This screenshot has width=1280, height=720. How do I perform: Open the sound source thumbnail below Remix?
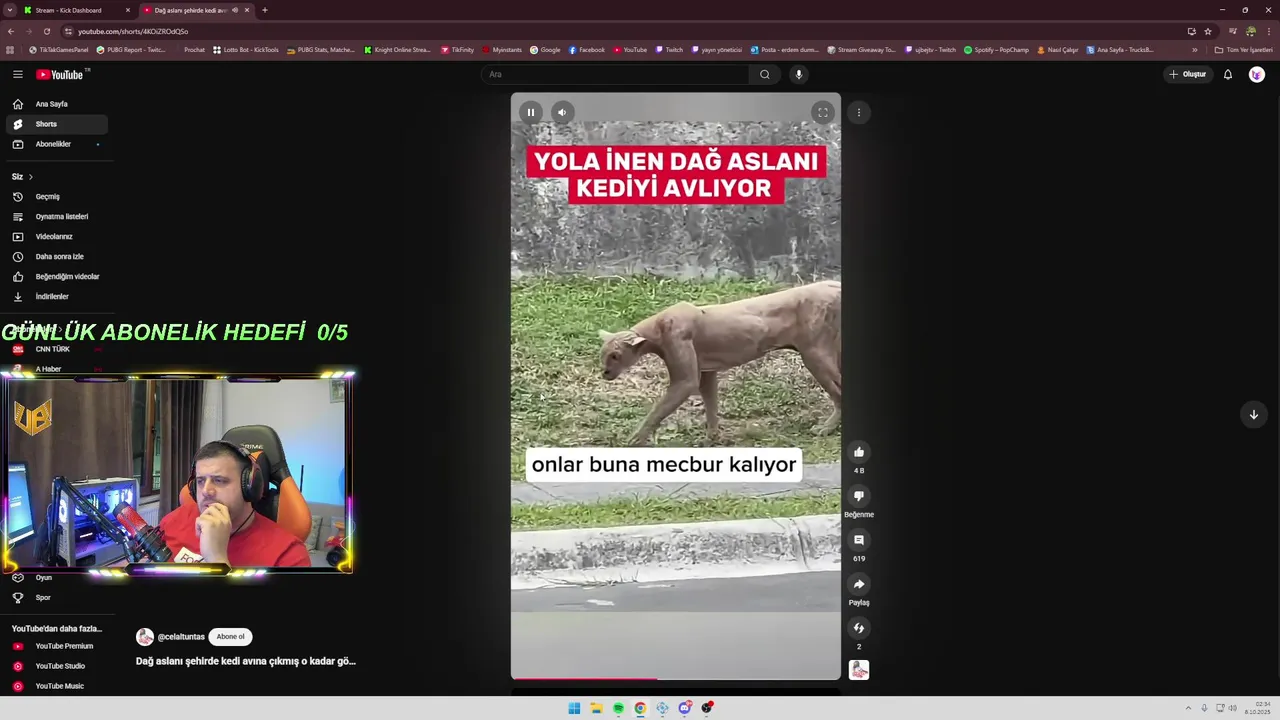[858, 670]
